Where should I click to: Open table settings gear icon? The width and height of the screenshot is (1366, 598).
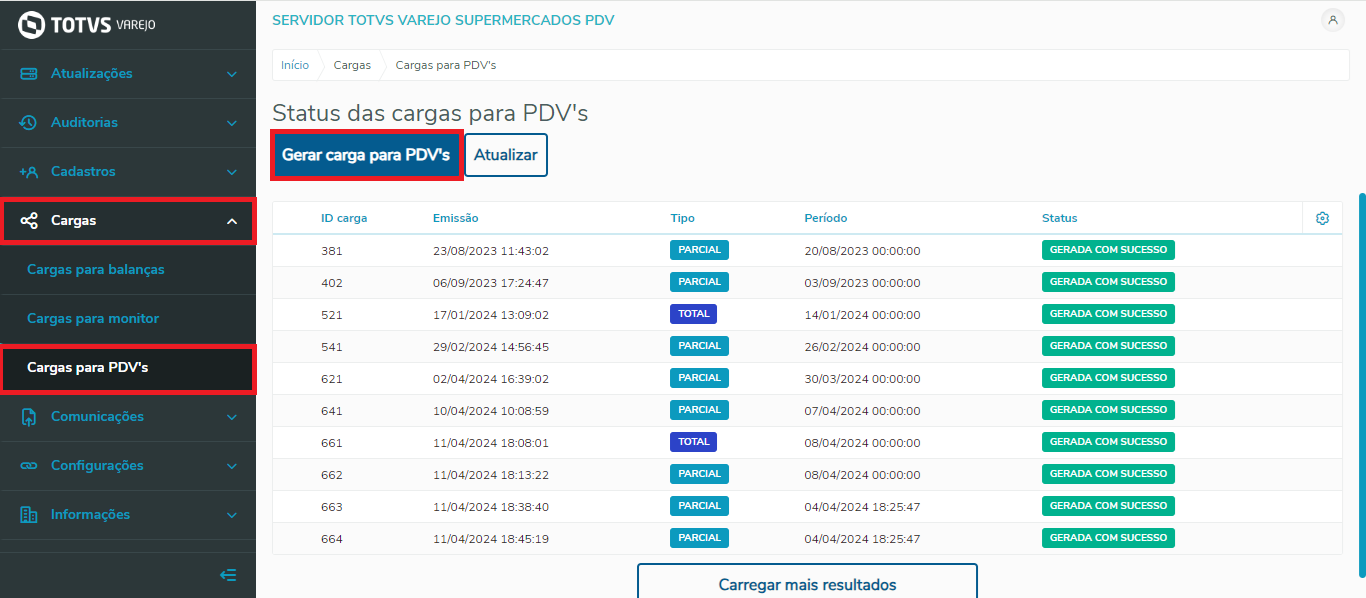pos(1322,218)
